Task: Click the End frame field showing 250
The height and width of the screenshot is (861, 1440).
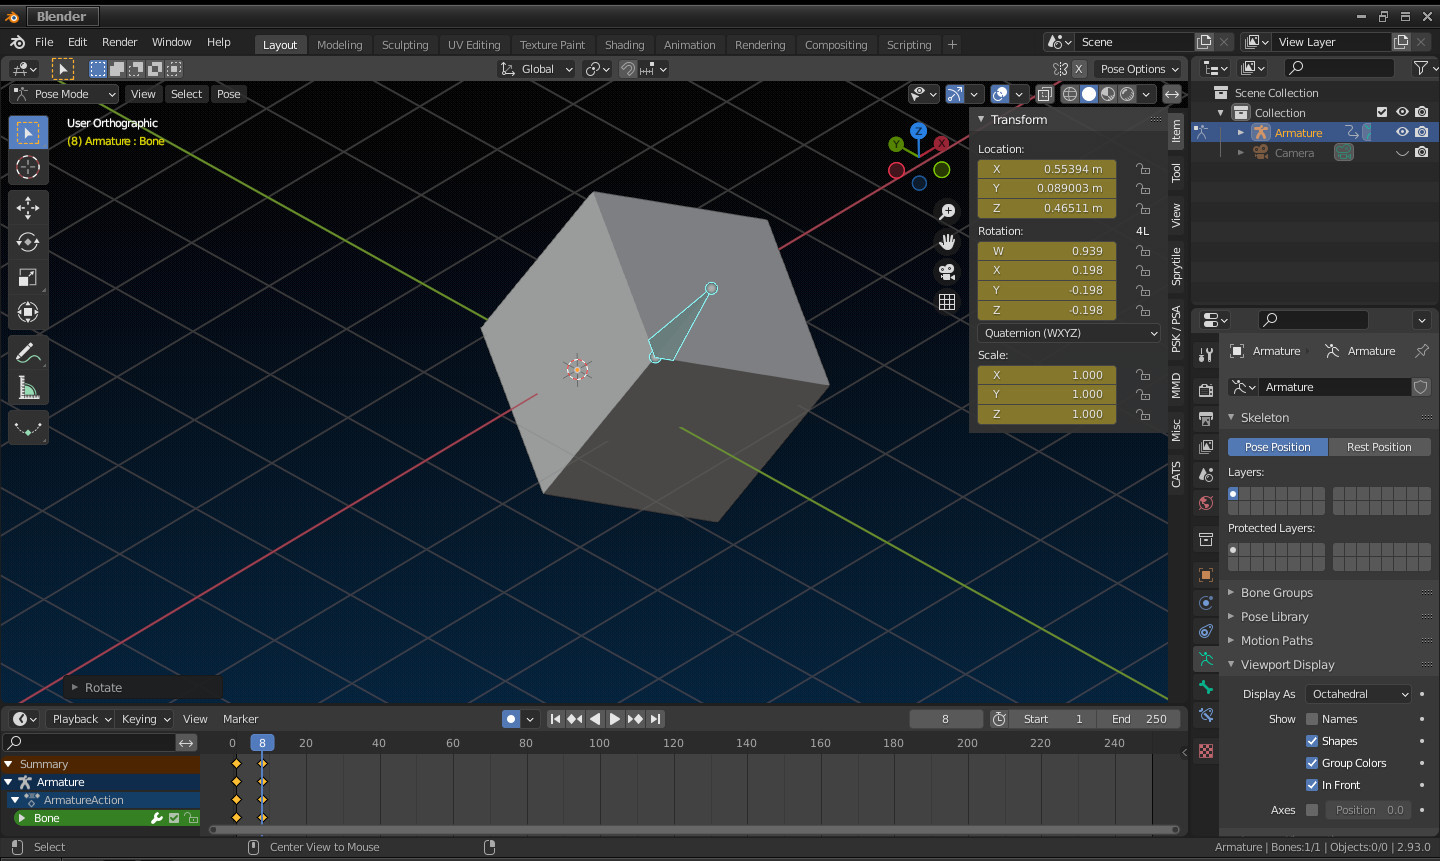Action: coord(1138,718)
